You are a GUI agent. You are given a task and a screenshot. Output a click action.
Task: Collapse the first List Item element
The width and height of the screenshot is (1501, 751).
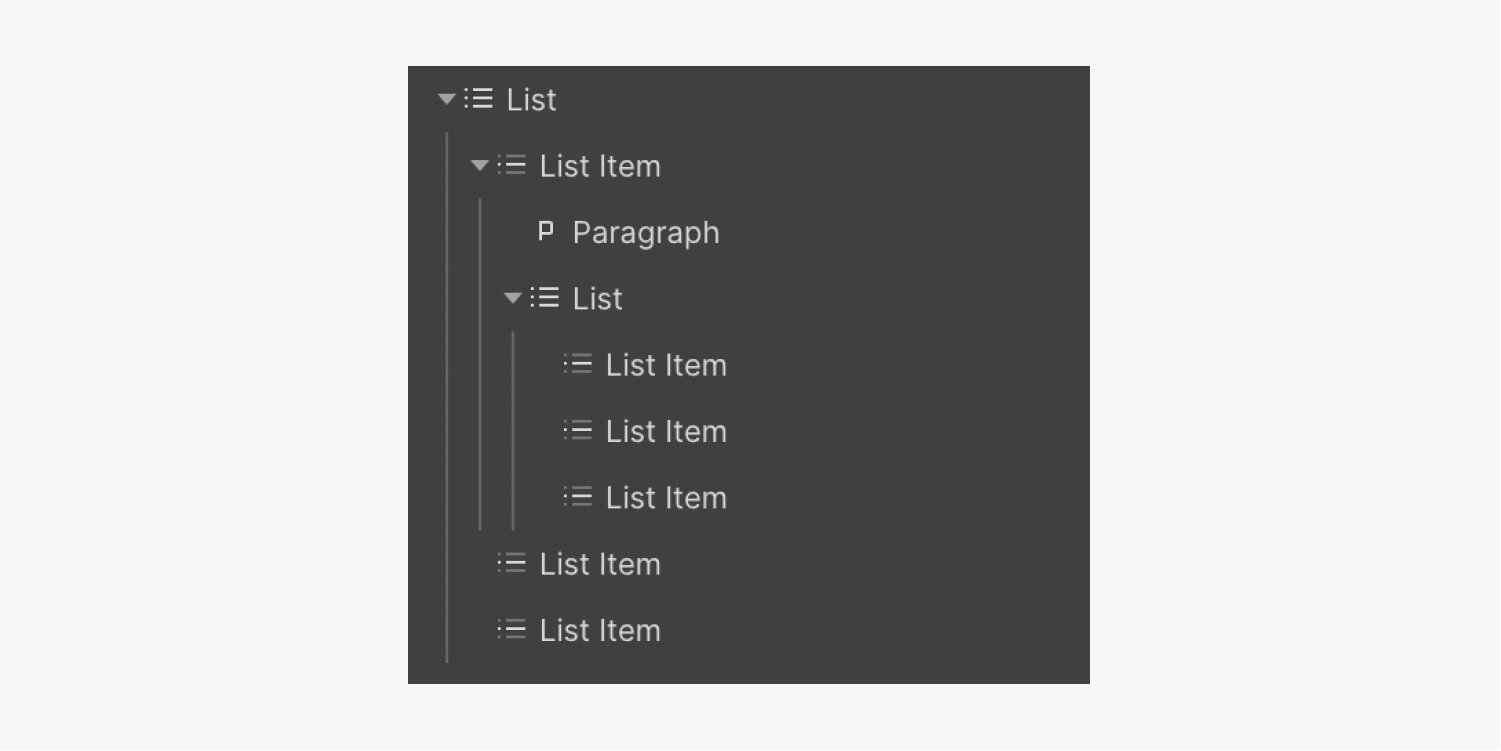(479, 166)
